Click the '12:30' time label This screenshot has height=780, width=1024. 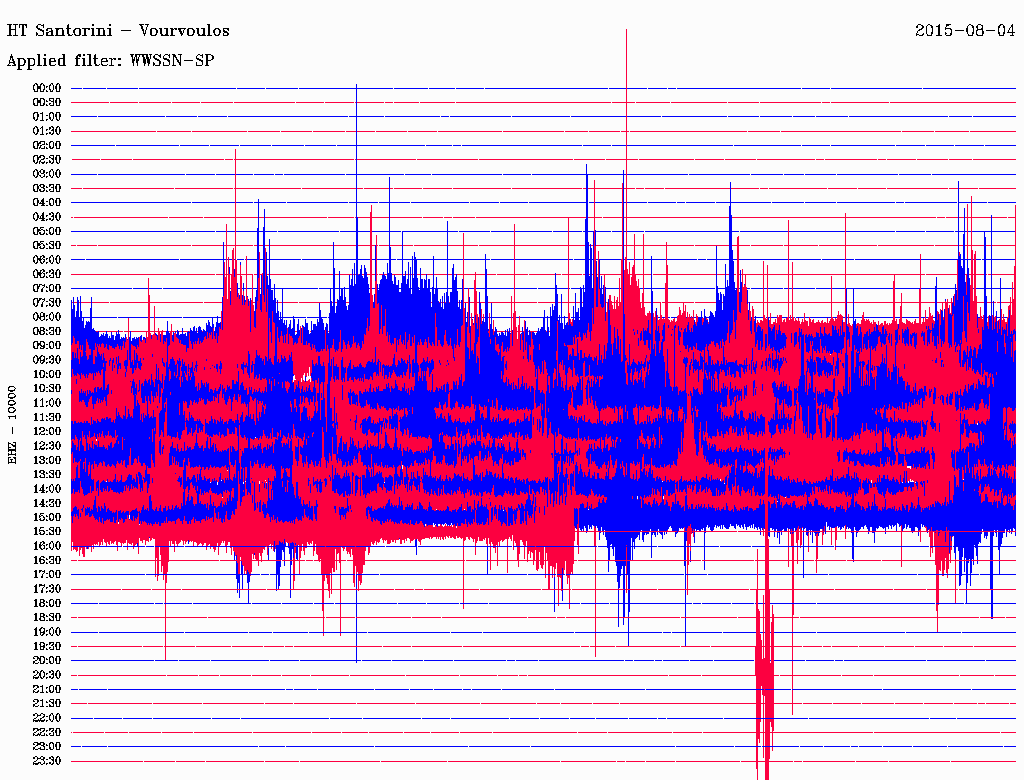(47, 446)
